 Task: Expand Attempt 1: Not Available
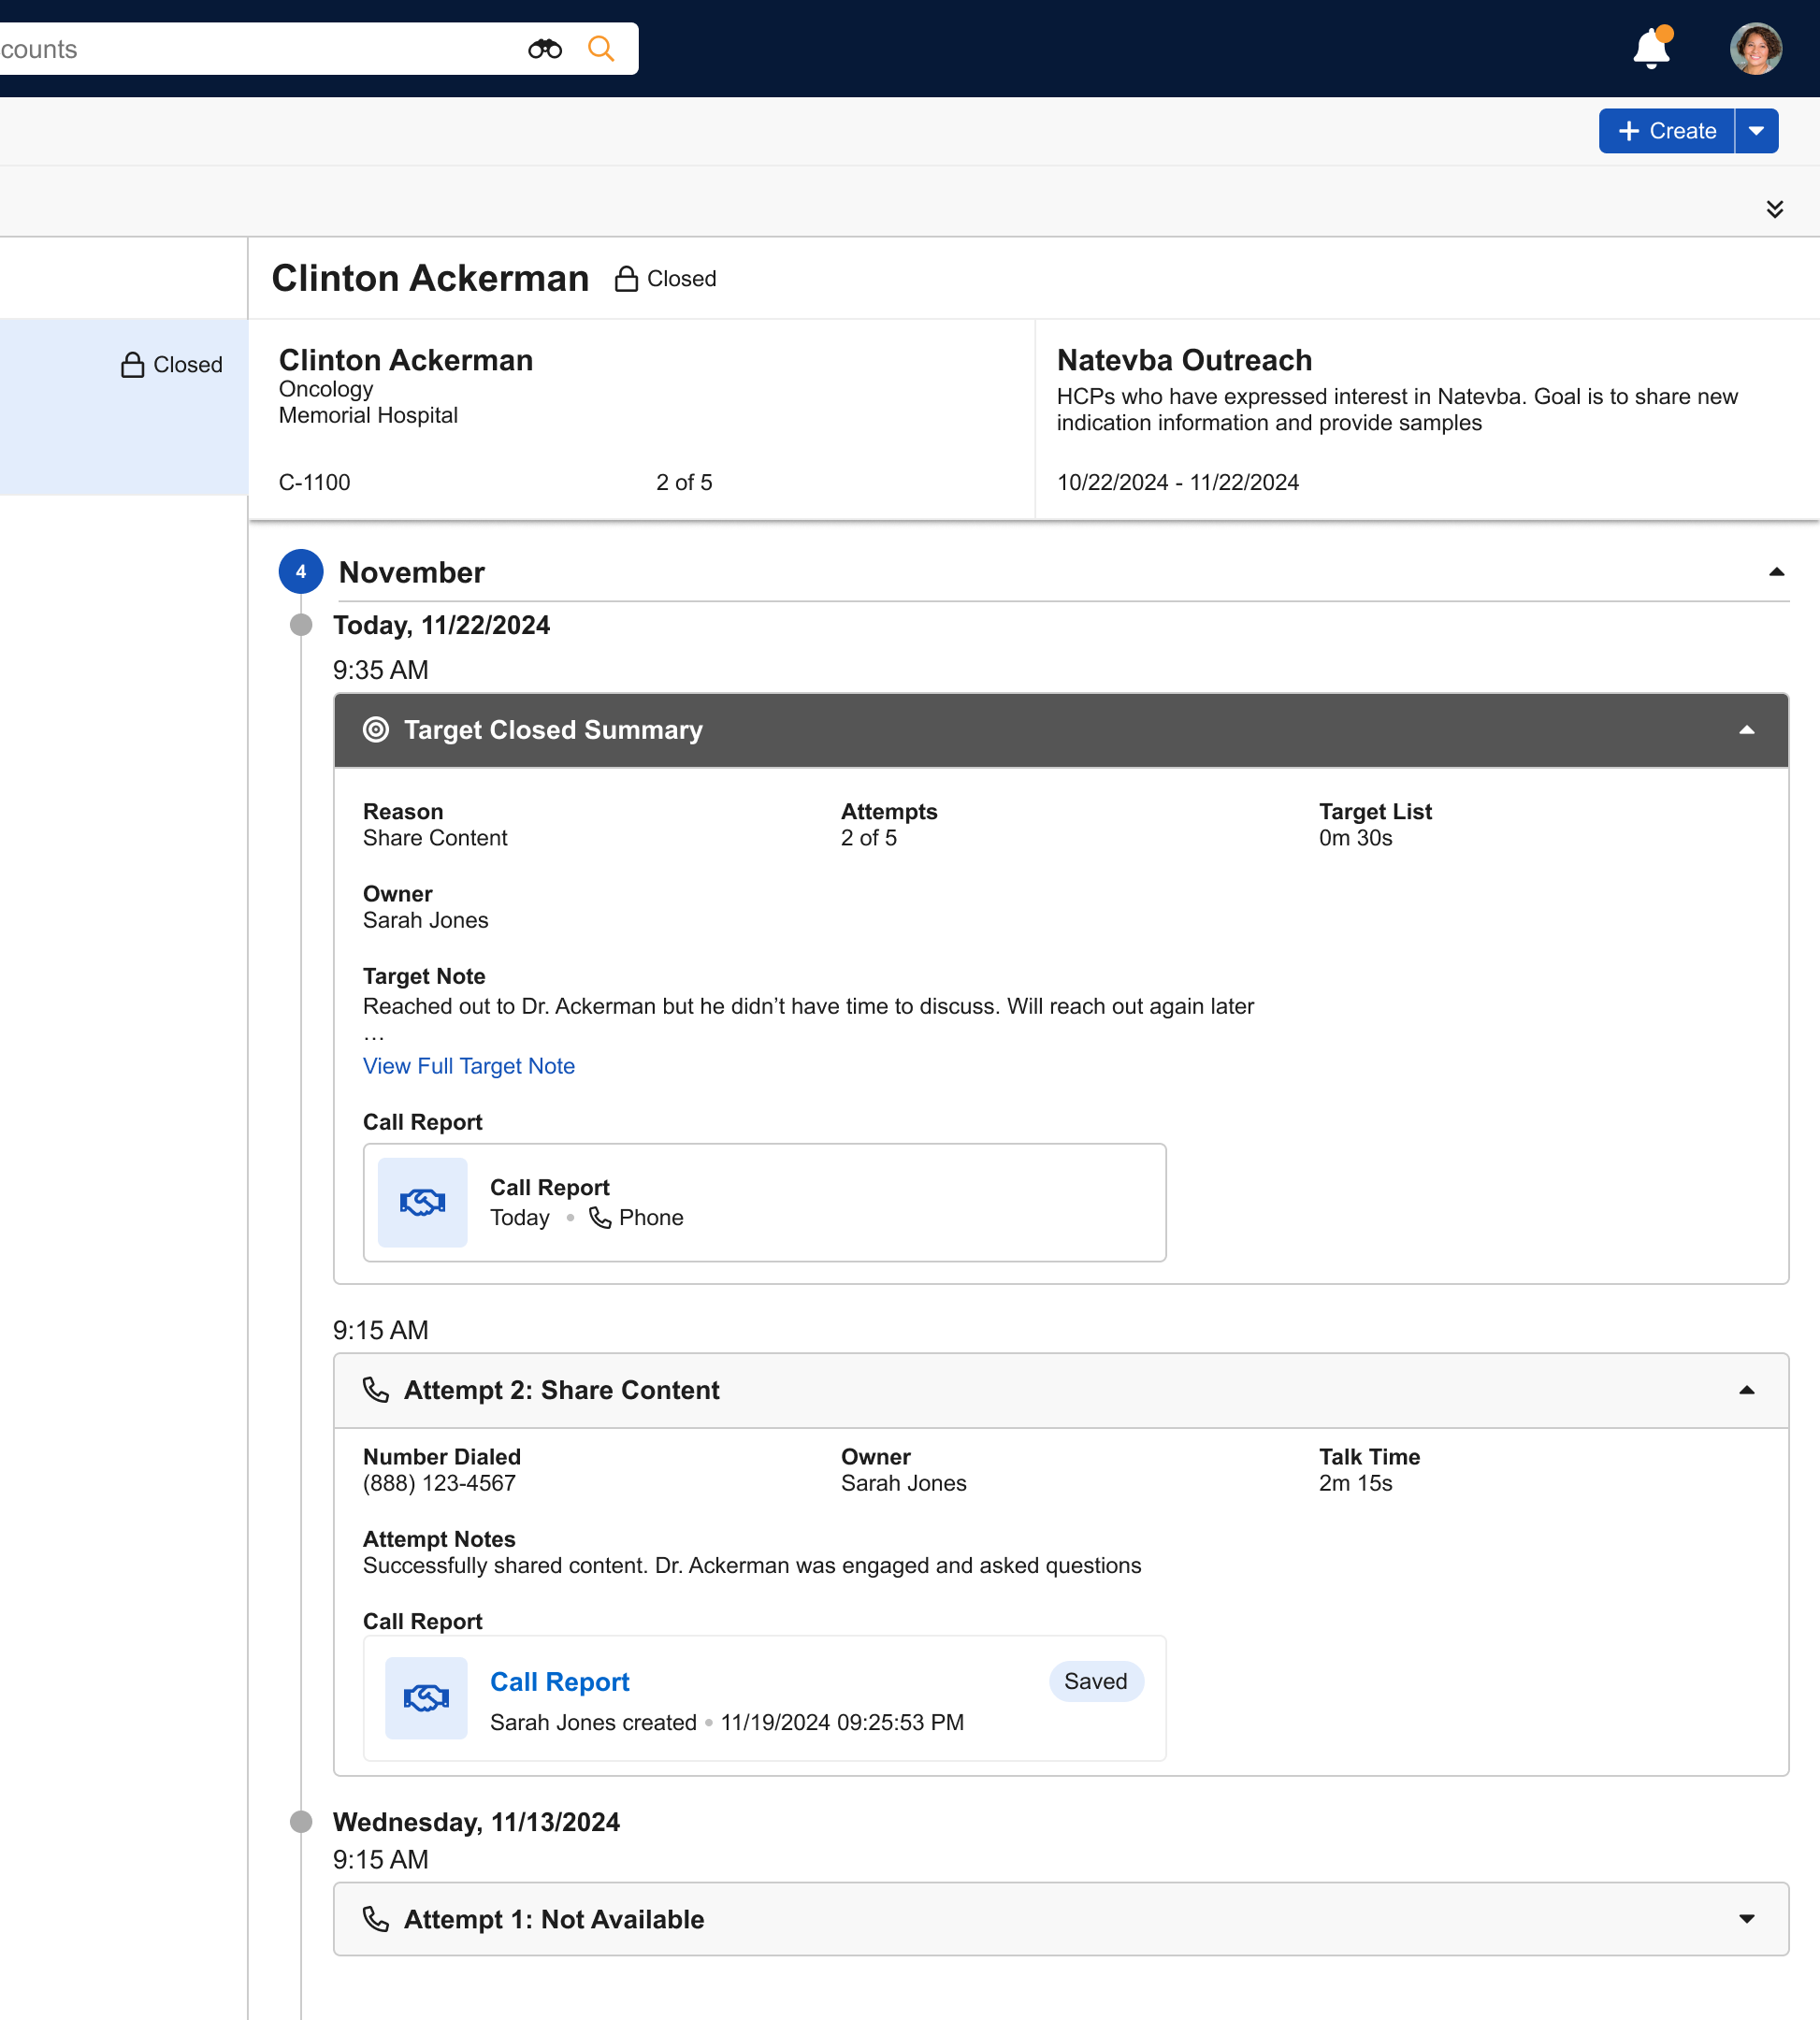[1746, 1918]
